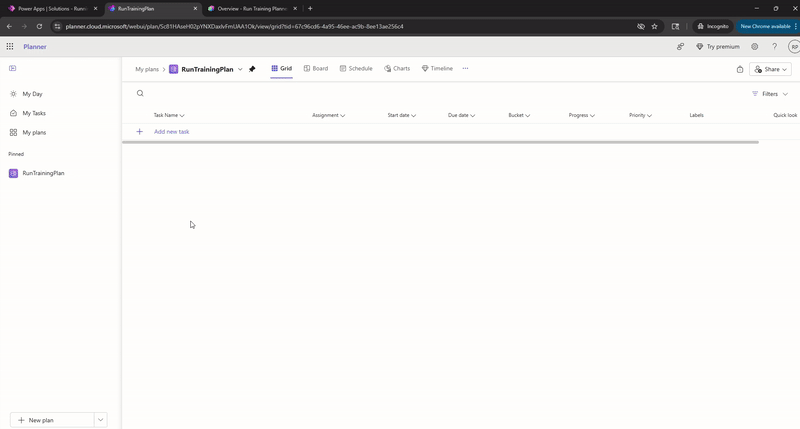Image resolution: width=800 pixels, height=429 pixels.
Task: Click the Add new task link
Action: click(171, 132)
